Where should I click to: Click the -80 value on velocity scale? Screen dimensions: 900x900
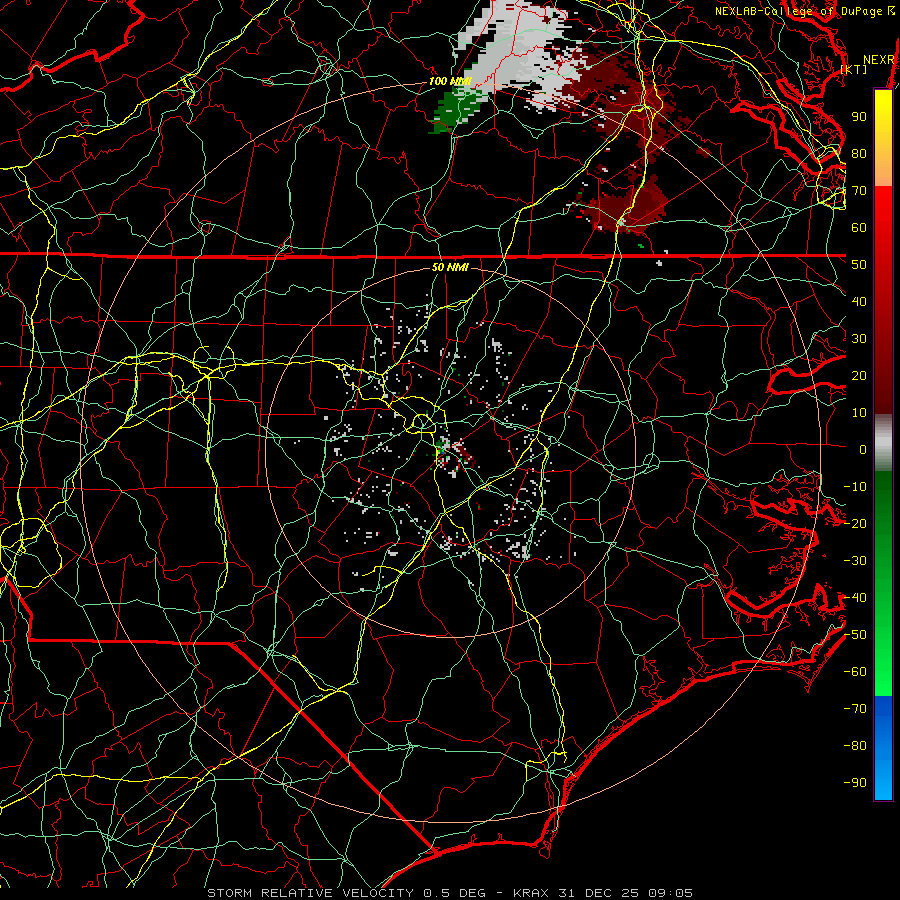pyautogui.click(x=855, y=746)
